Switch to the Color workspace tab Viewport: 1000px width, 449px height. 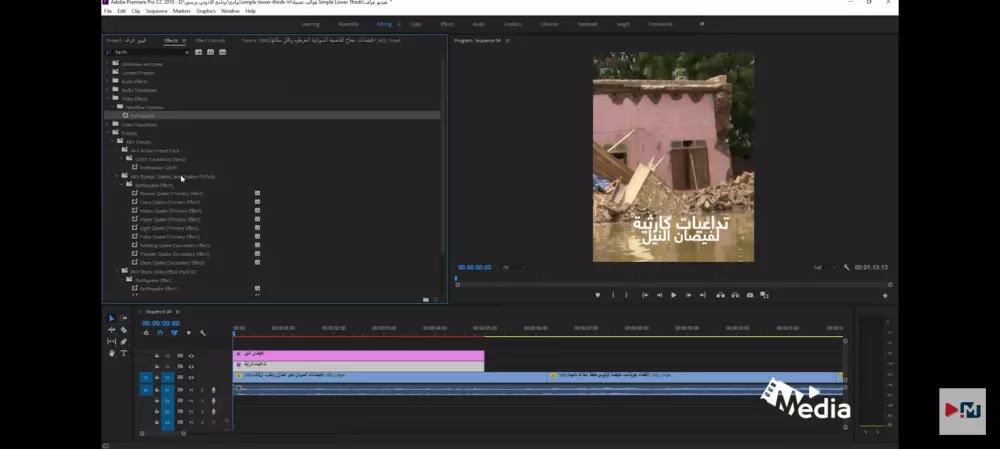click(416, 24)
